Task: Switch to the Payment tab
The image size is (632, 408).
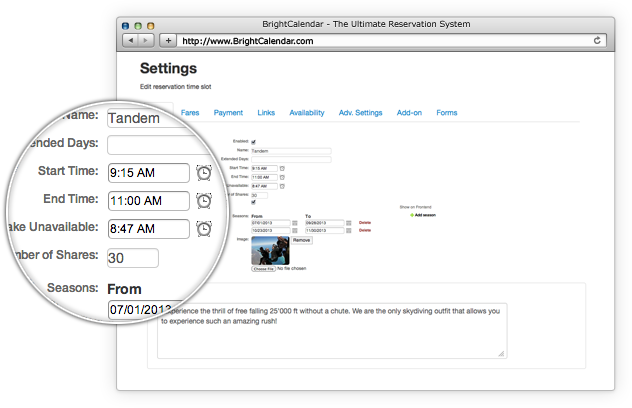Action: point(228,113)
